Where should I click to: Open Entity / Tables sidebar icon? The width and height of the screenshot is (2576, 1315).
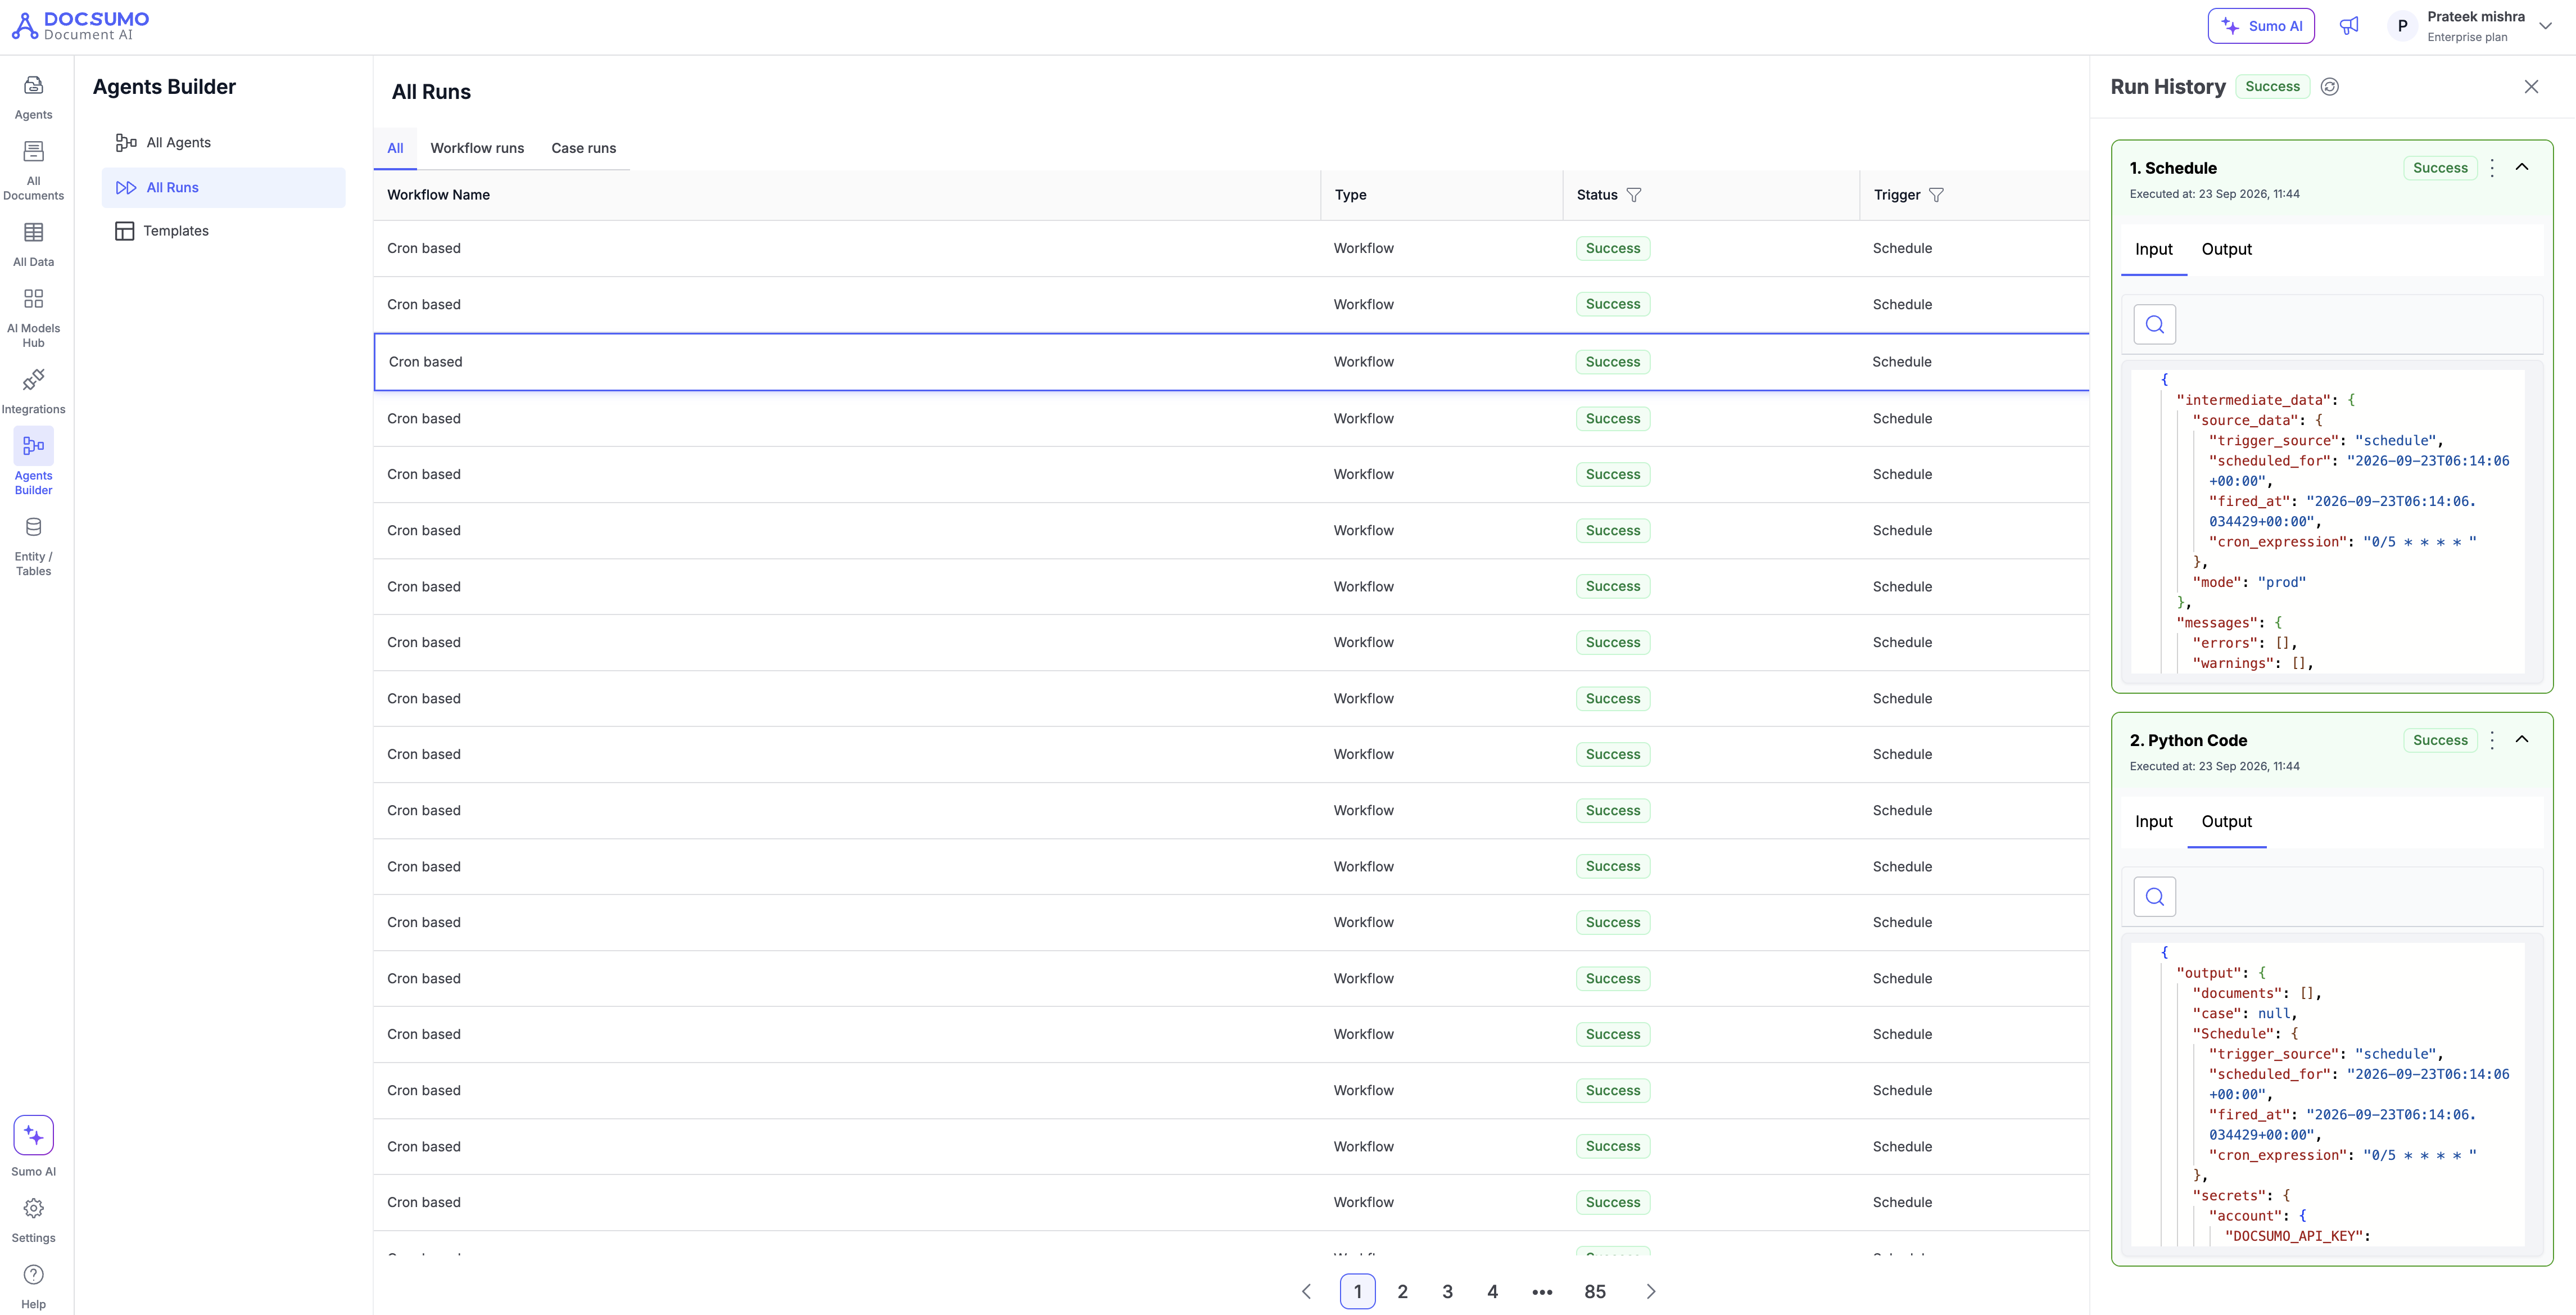tap(33, 546)
